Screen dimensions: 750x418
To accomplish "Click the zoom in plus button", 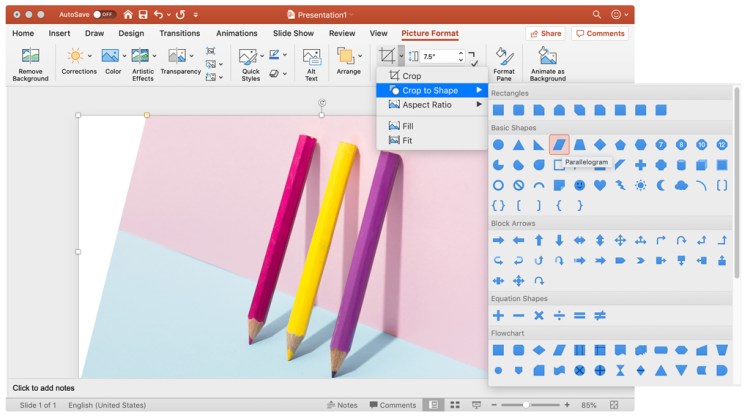I will (x=567, y=405).
